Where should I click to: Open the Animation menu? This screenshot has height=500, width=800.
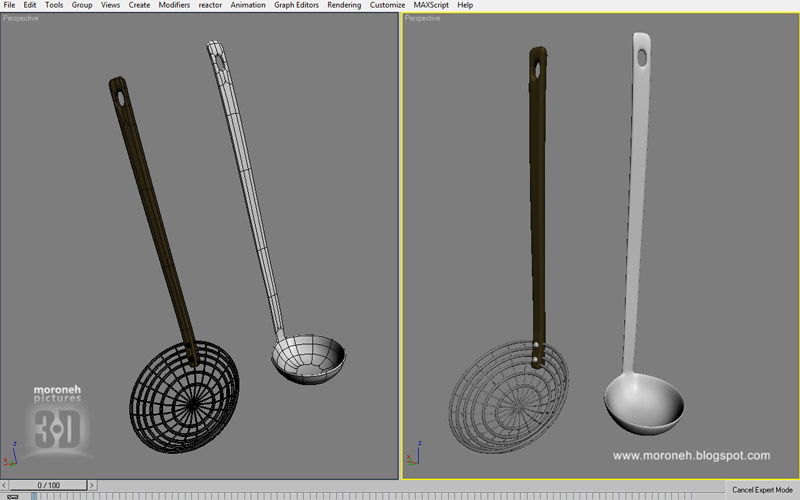[x=248, y=5]
